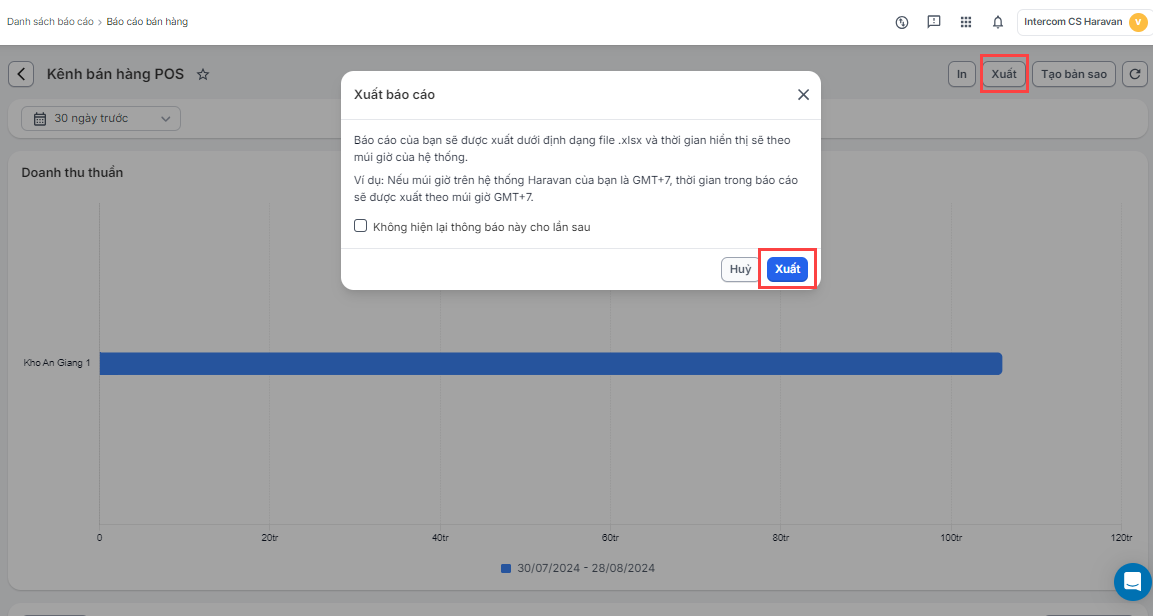Screen dimensions: 1153x616
Task: Open the 30 ngày trước date dropdown
Action: click(101, 118)
